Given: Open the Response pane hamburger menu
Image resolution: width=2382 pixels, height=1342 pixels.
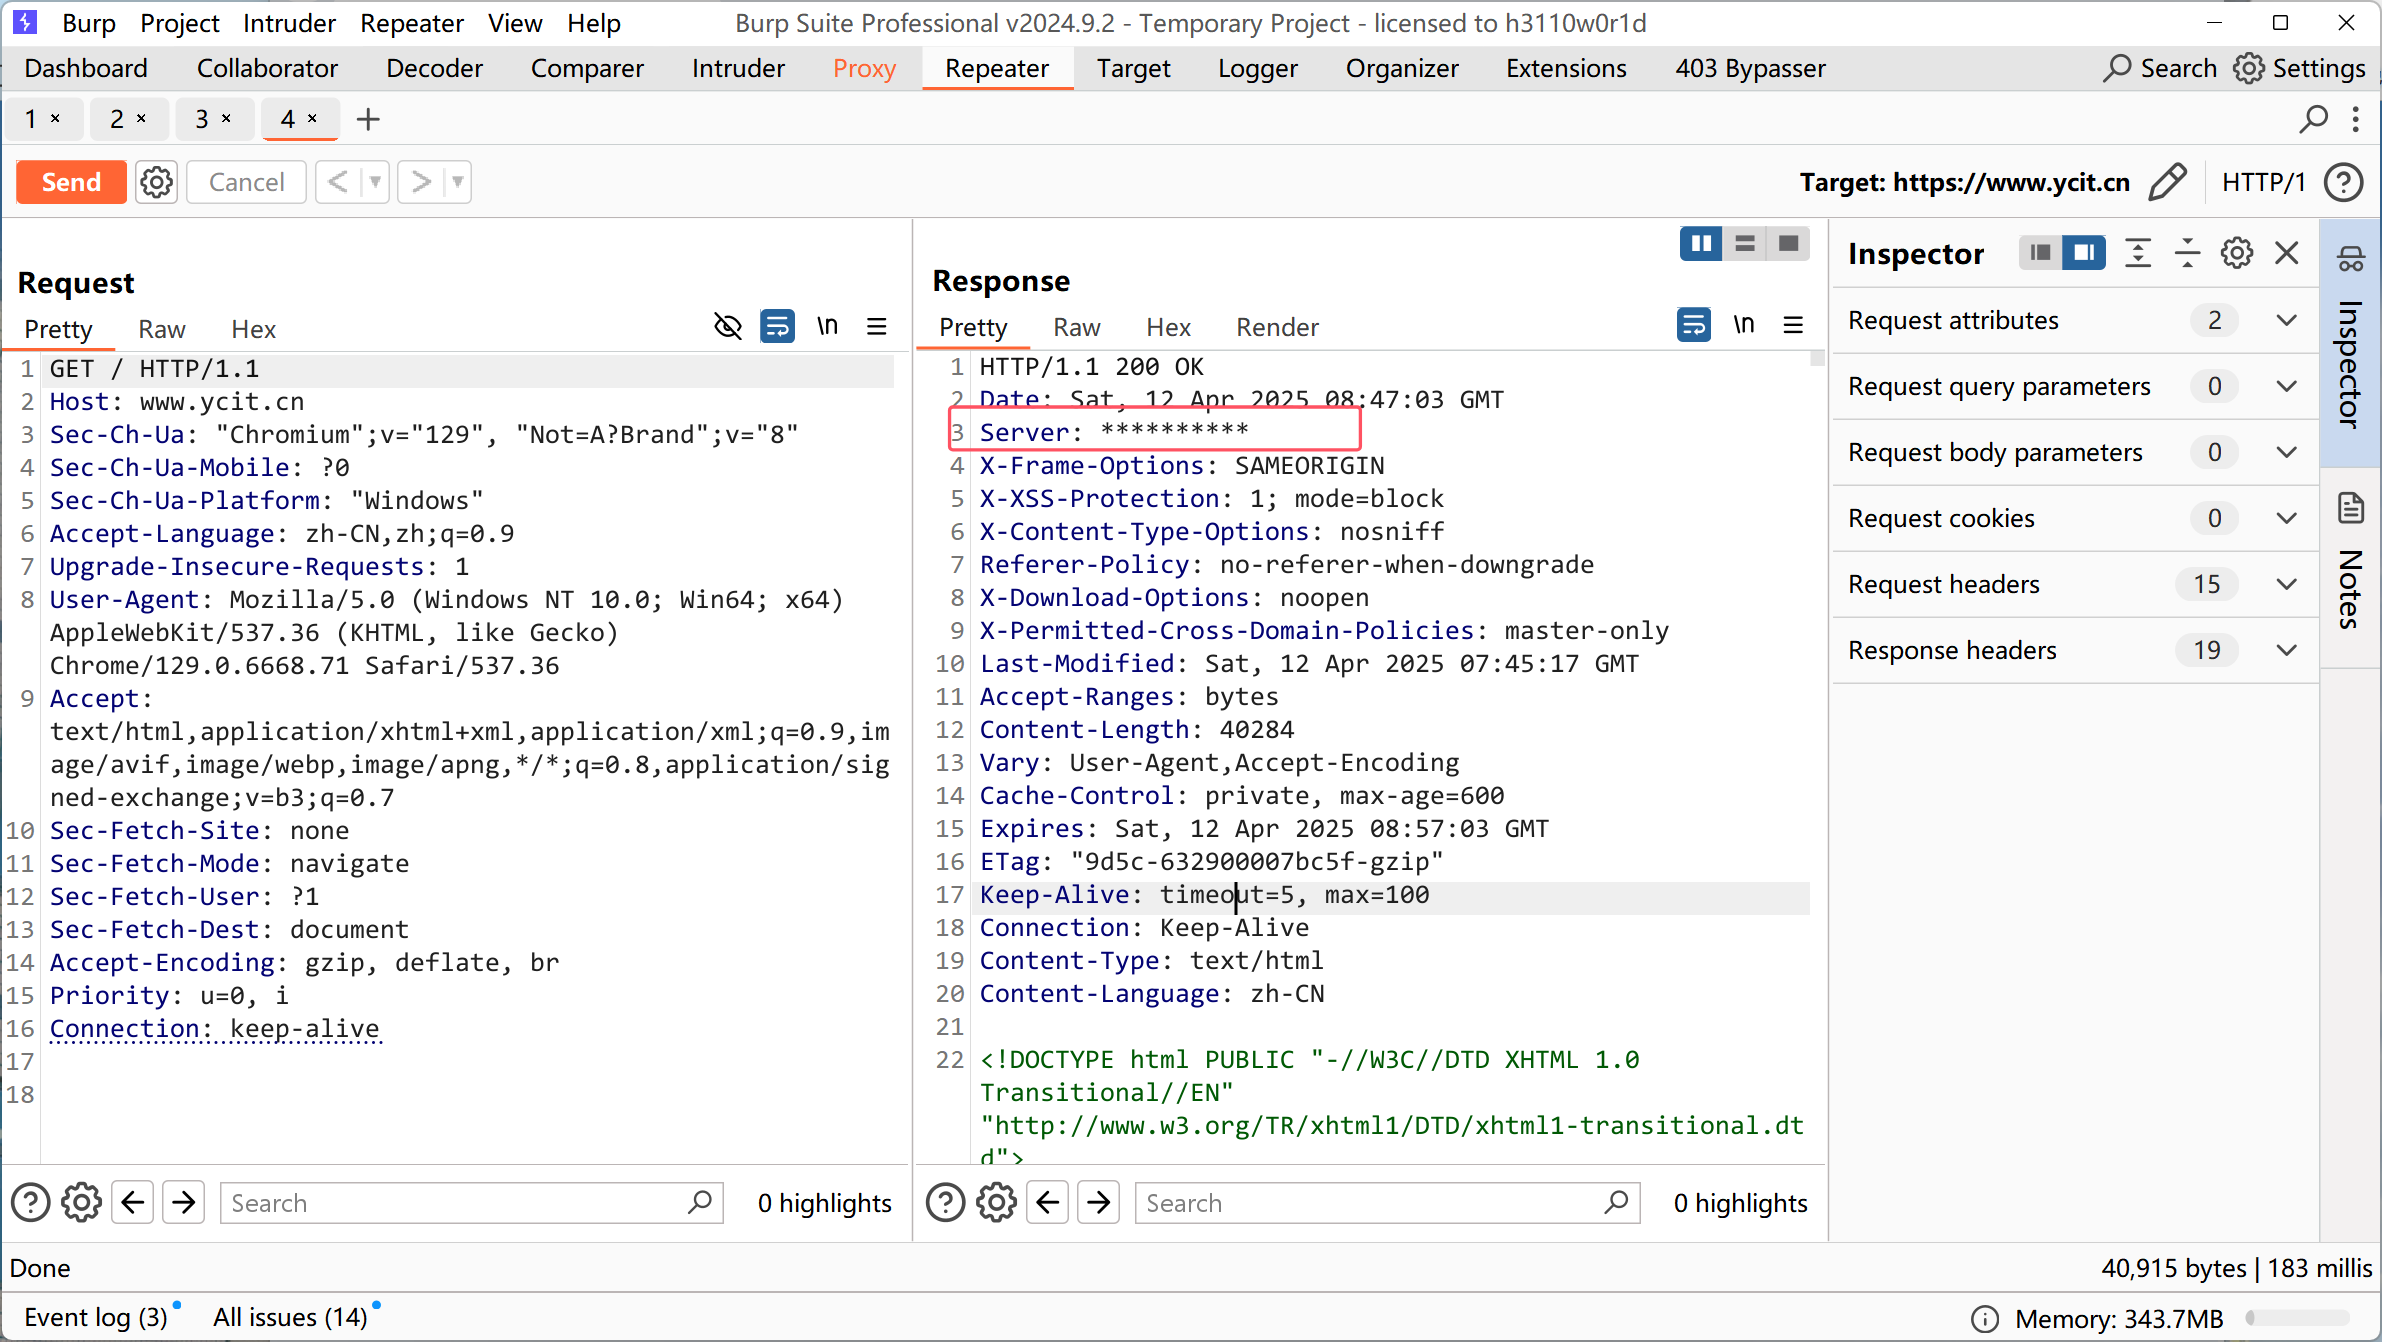Looking at the screenshot, I should 1793,325.
